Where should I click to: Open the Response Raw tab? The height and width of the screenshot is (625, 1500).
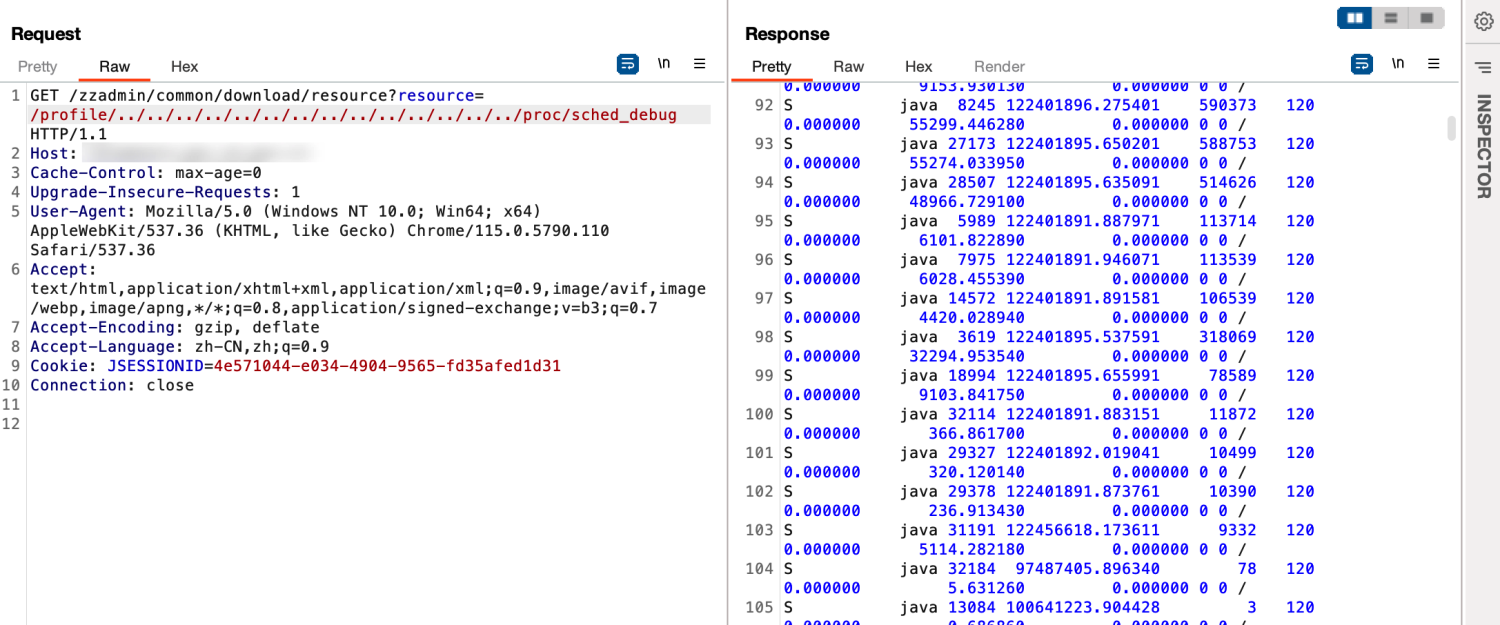848,67
